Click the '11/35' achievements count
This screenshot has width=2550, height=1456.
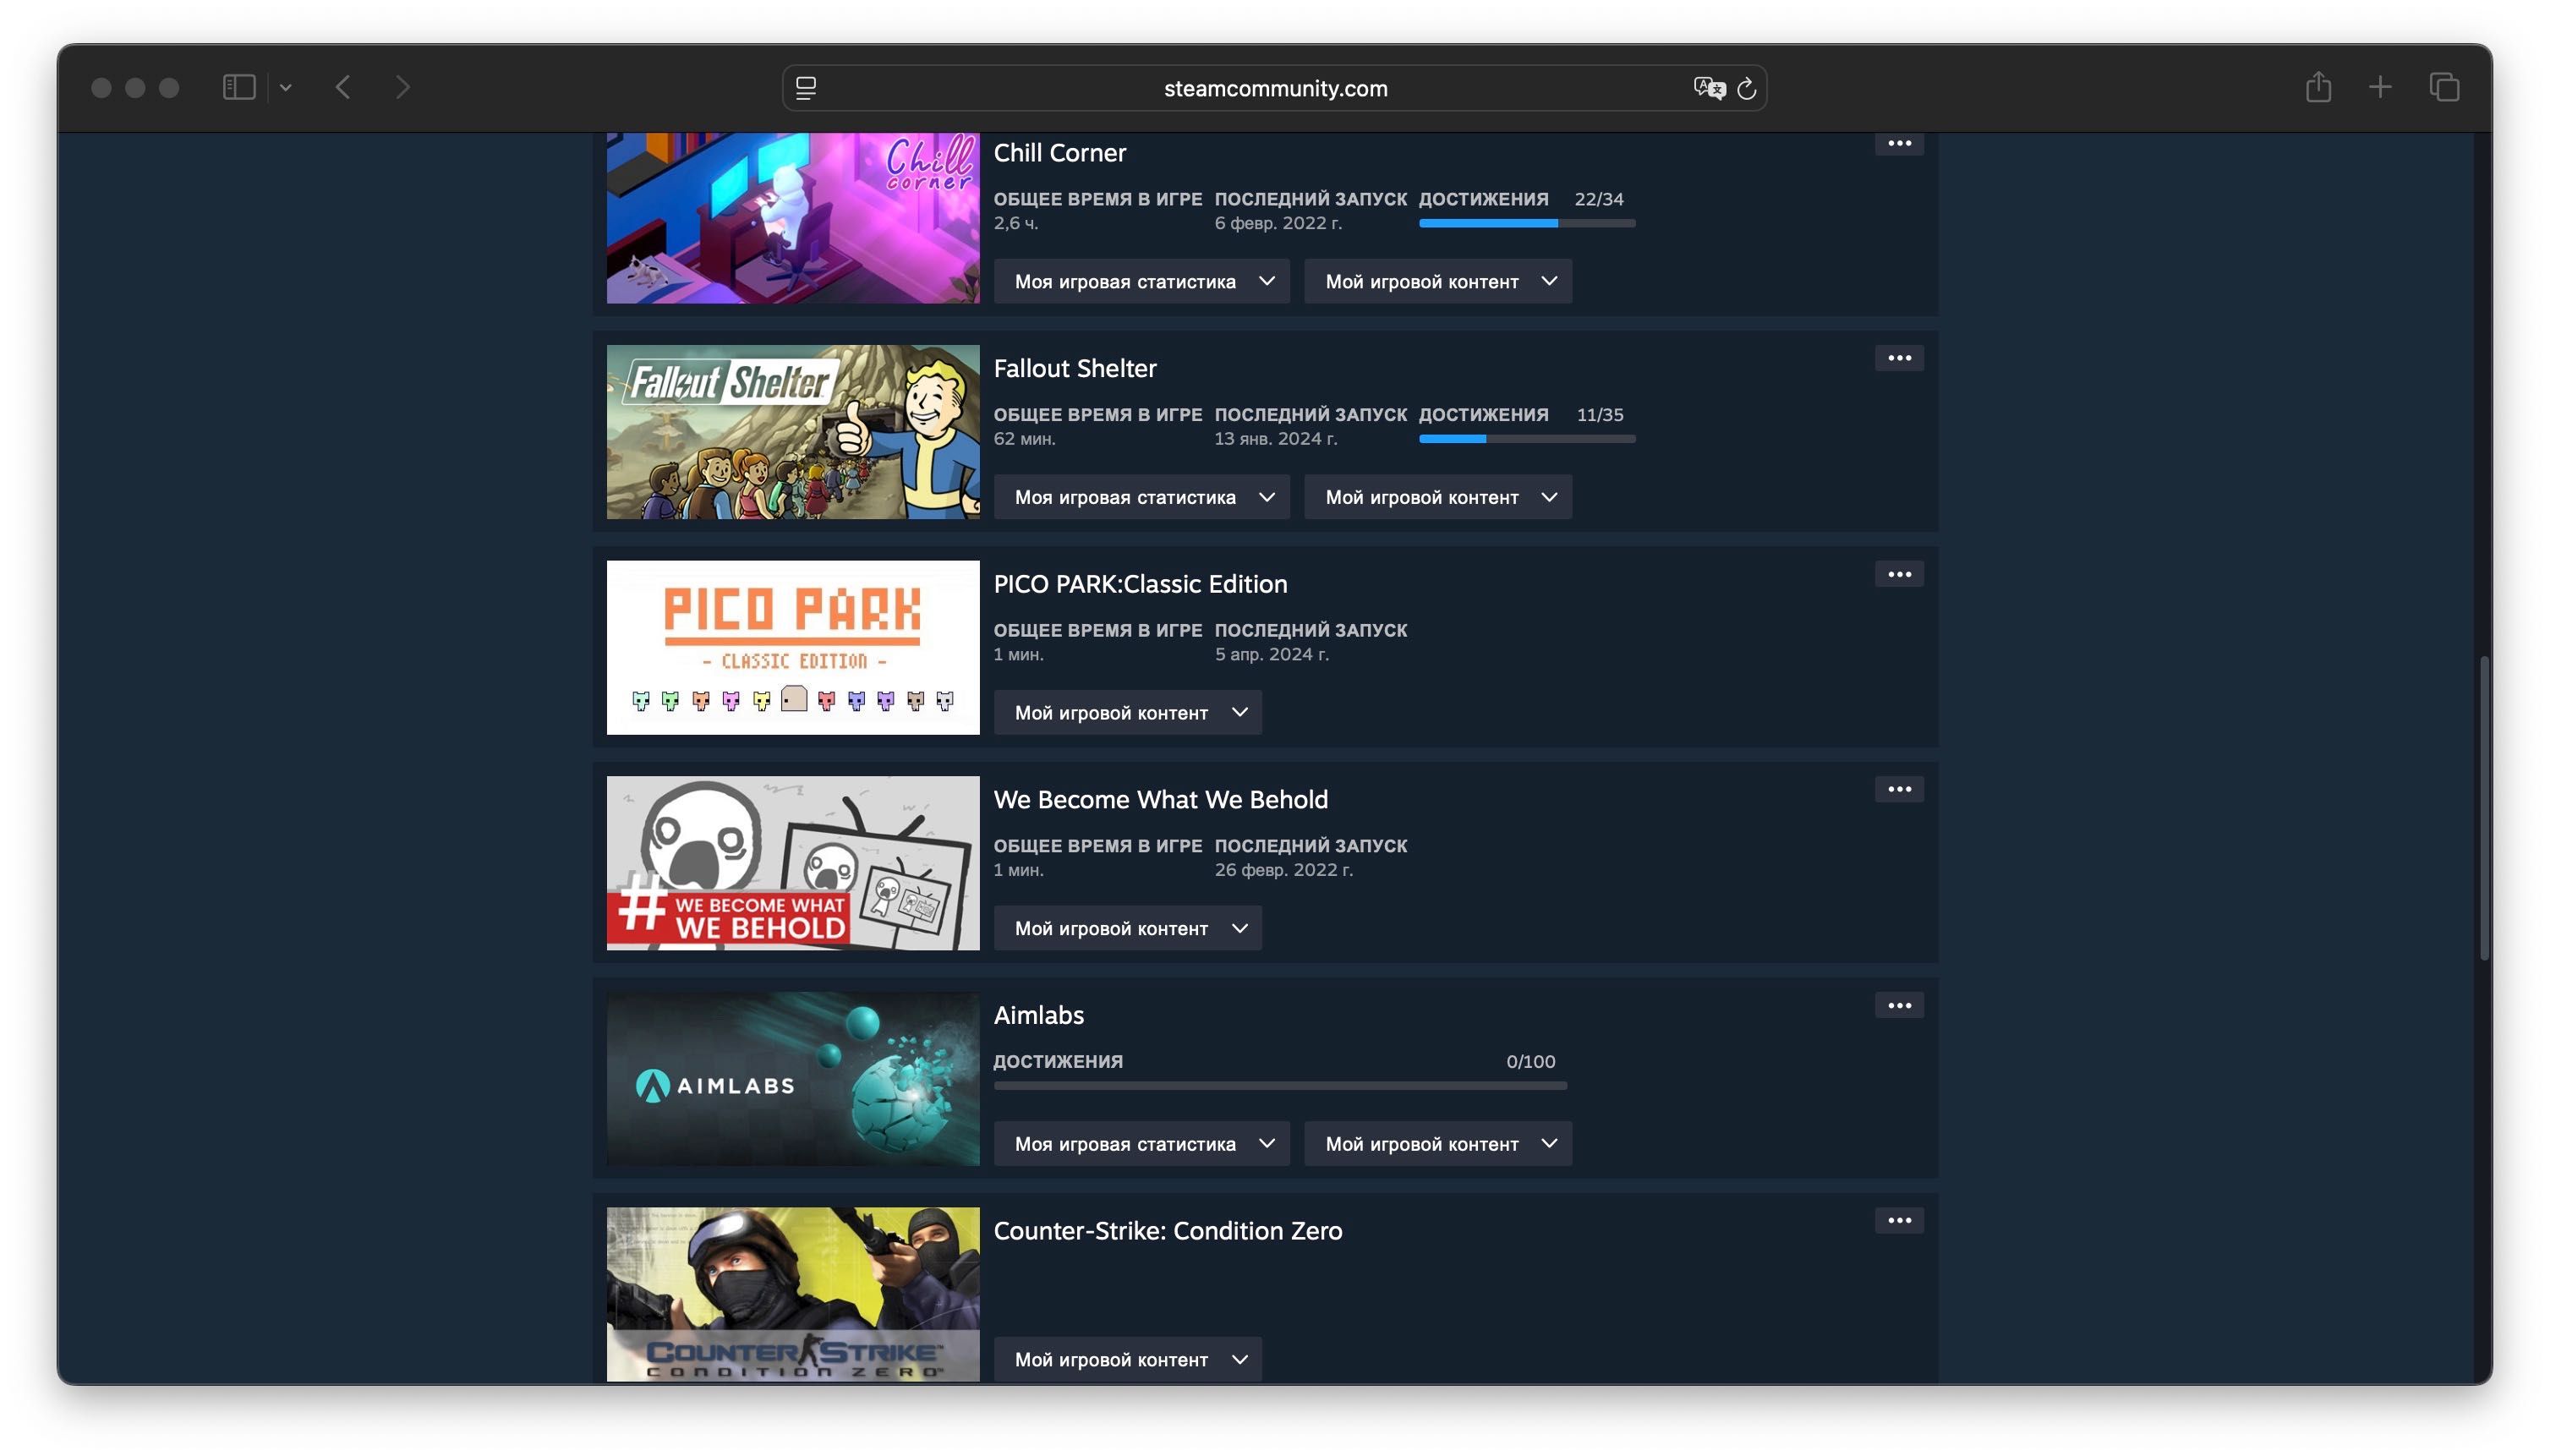(x=1600, y=415)
